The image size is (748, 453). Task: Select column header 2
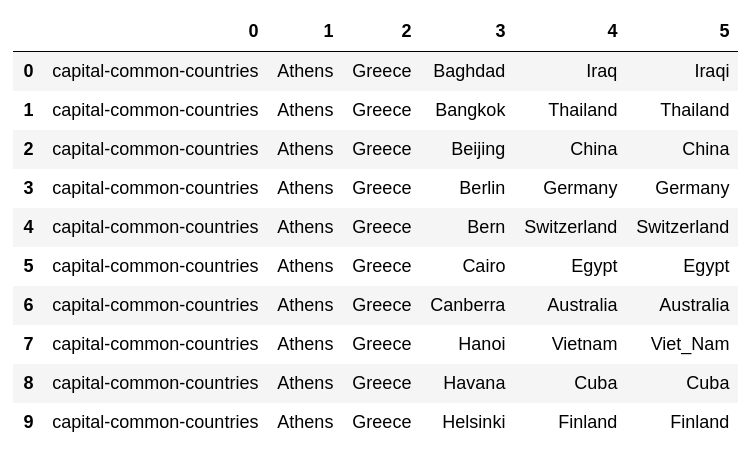pyautogui.click(x=406, y=31)
